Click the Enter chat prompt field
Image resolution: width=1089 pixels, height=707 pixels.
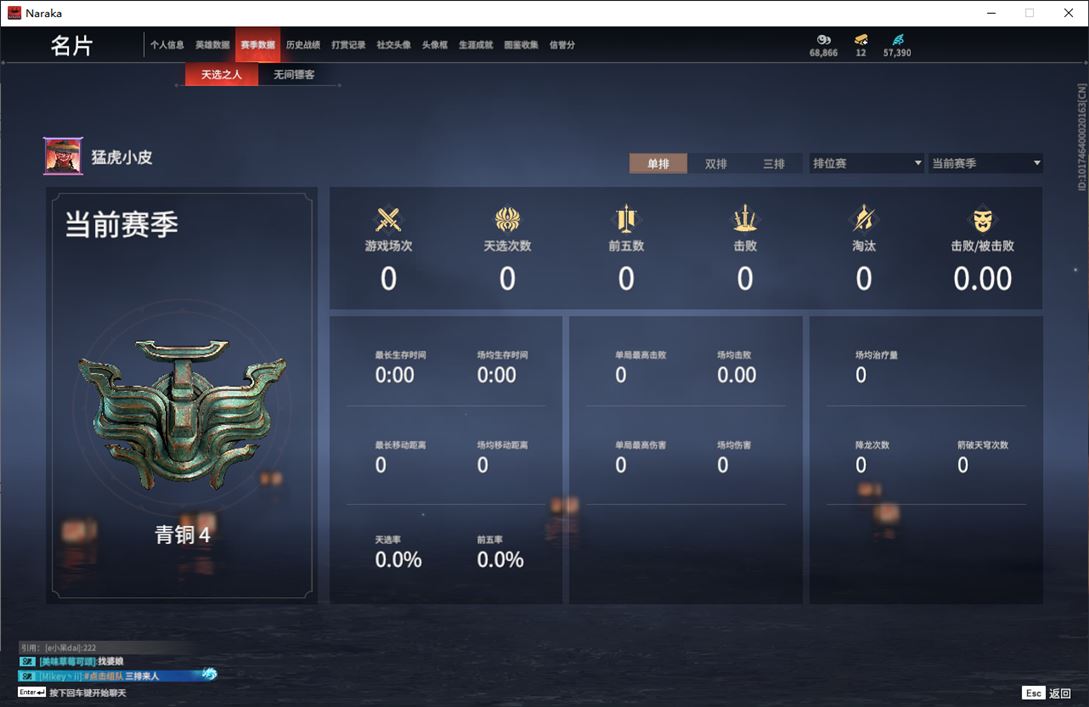[72, 692]
